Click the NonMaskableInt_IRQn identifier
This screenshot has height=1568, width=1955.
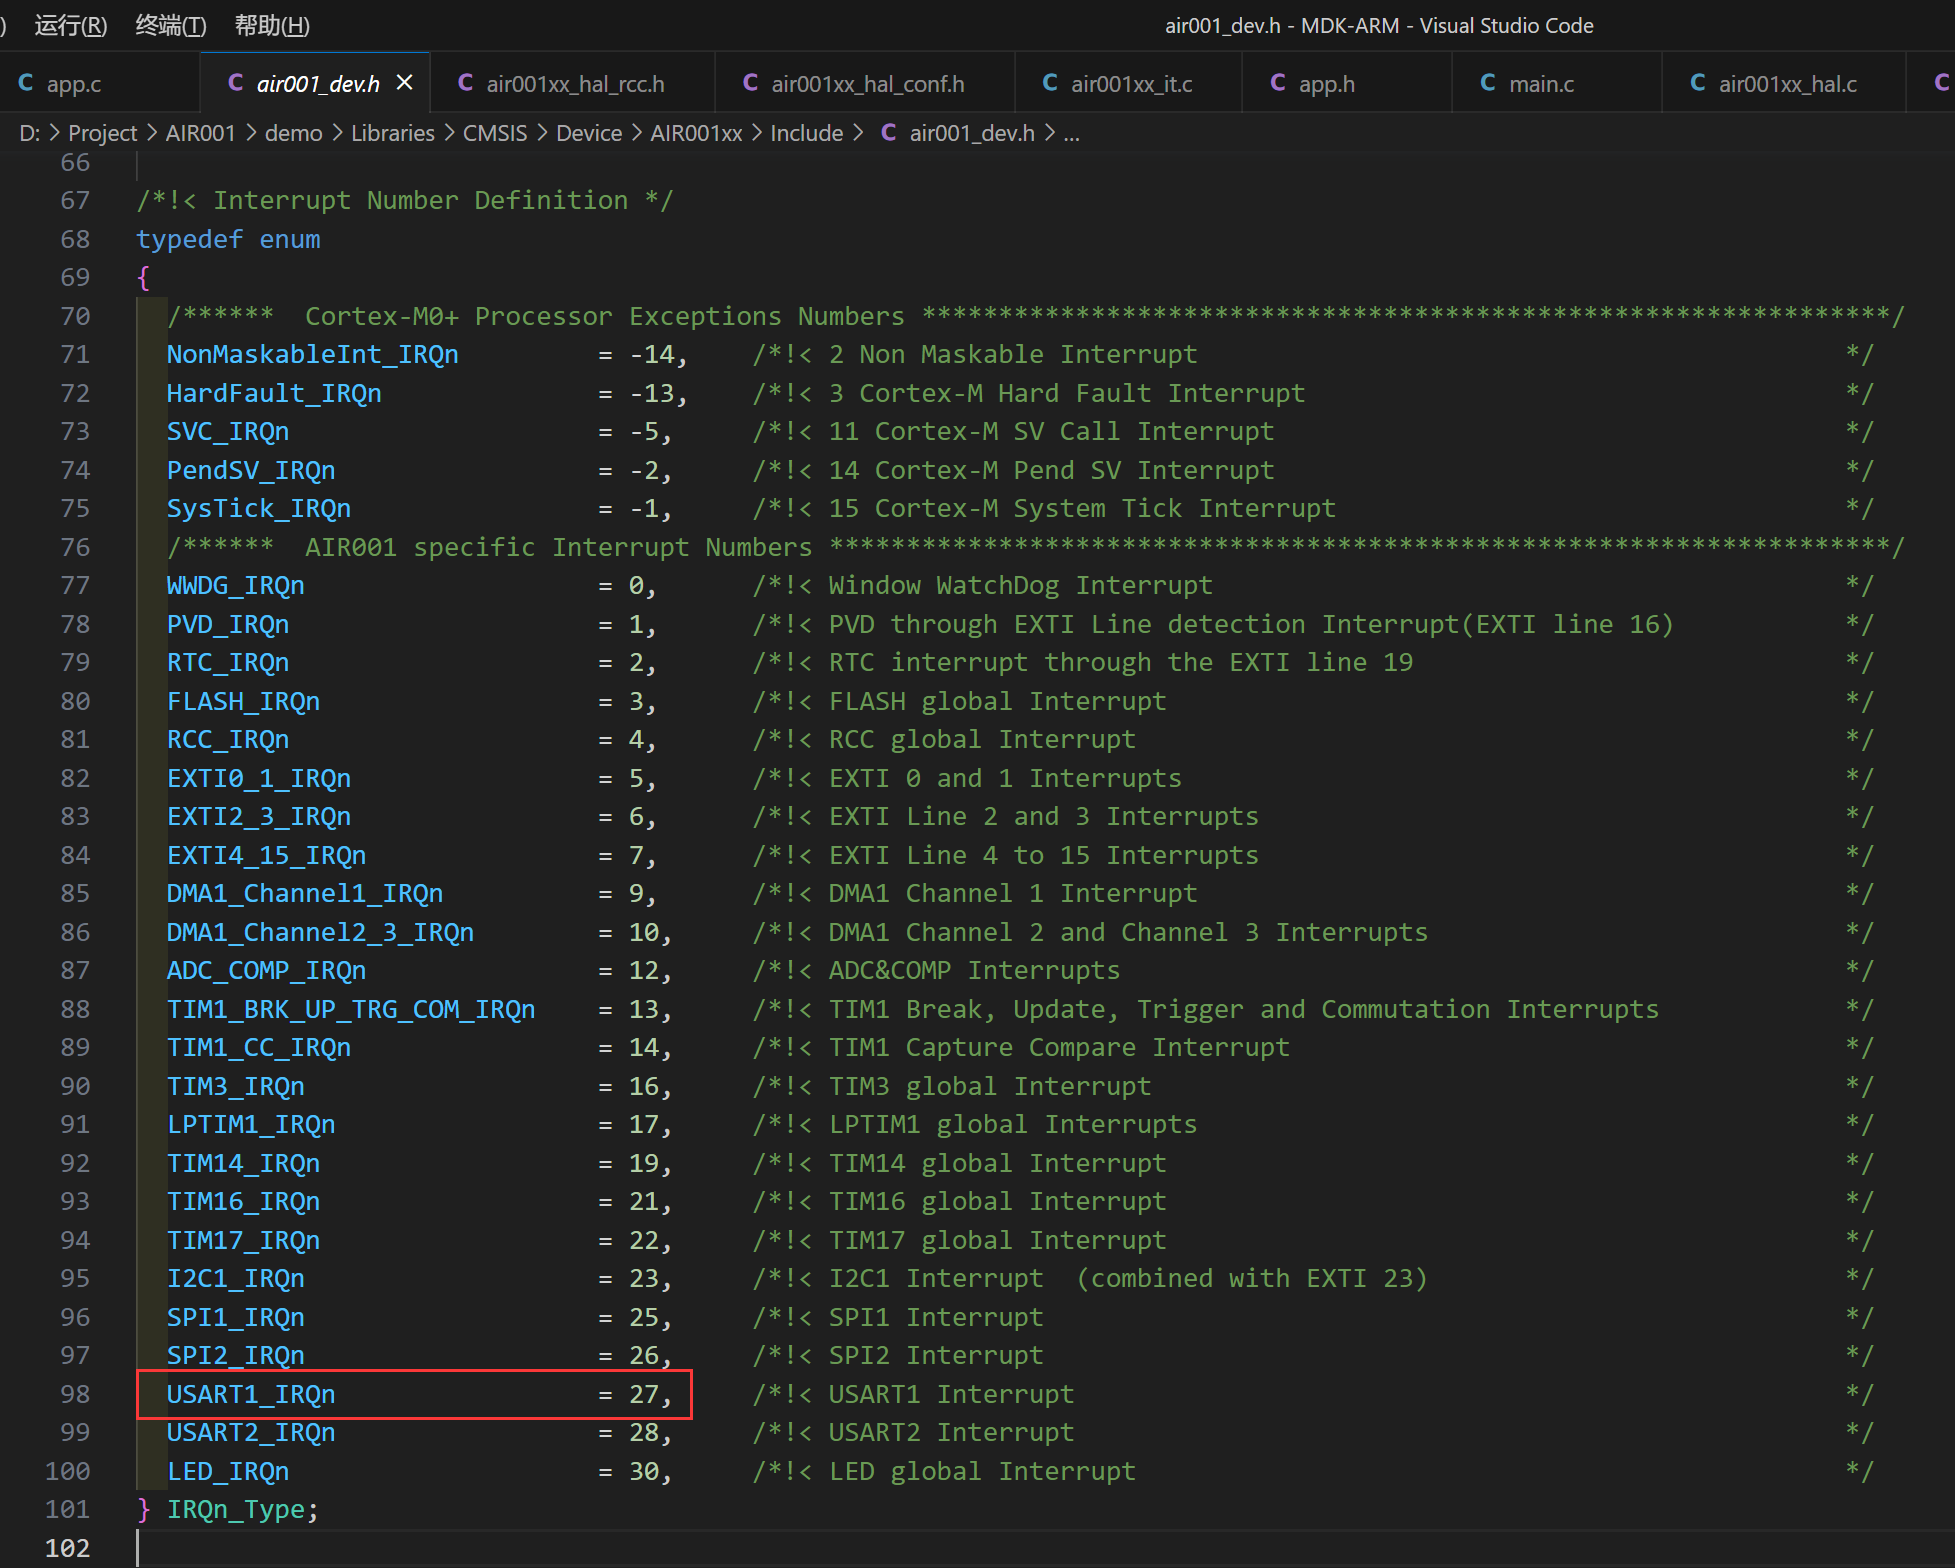point(312,354)
